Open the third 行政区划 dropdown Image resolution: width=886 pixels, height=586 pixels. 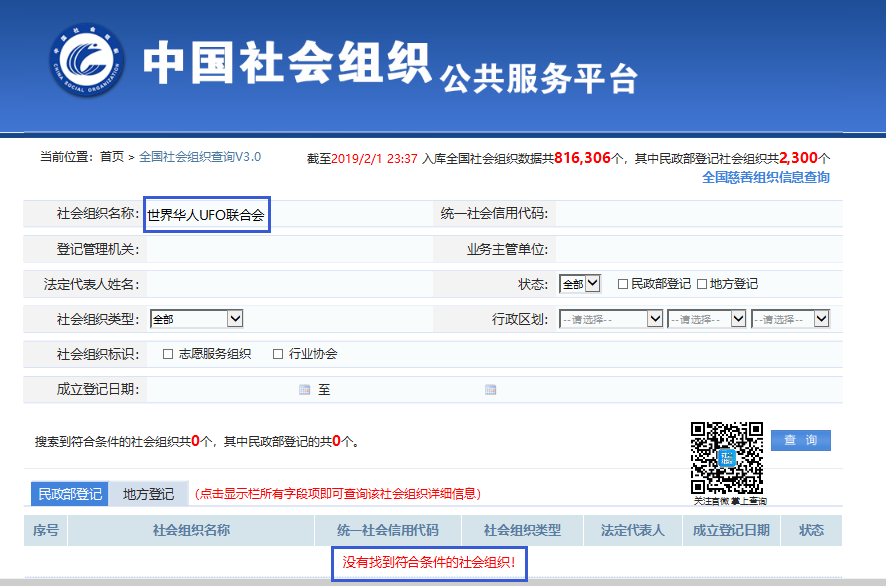(791, 319)
